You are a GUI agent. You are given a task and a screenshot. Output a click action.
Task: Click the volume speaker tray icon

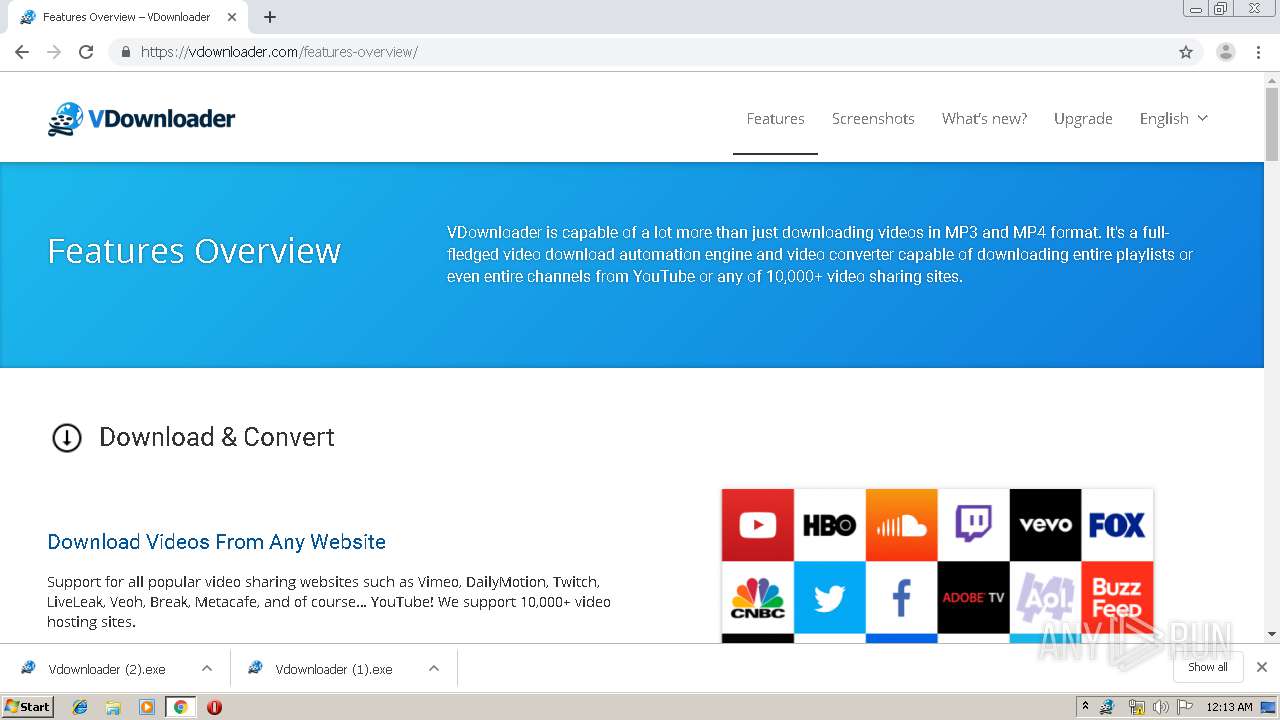[1160, 707]
